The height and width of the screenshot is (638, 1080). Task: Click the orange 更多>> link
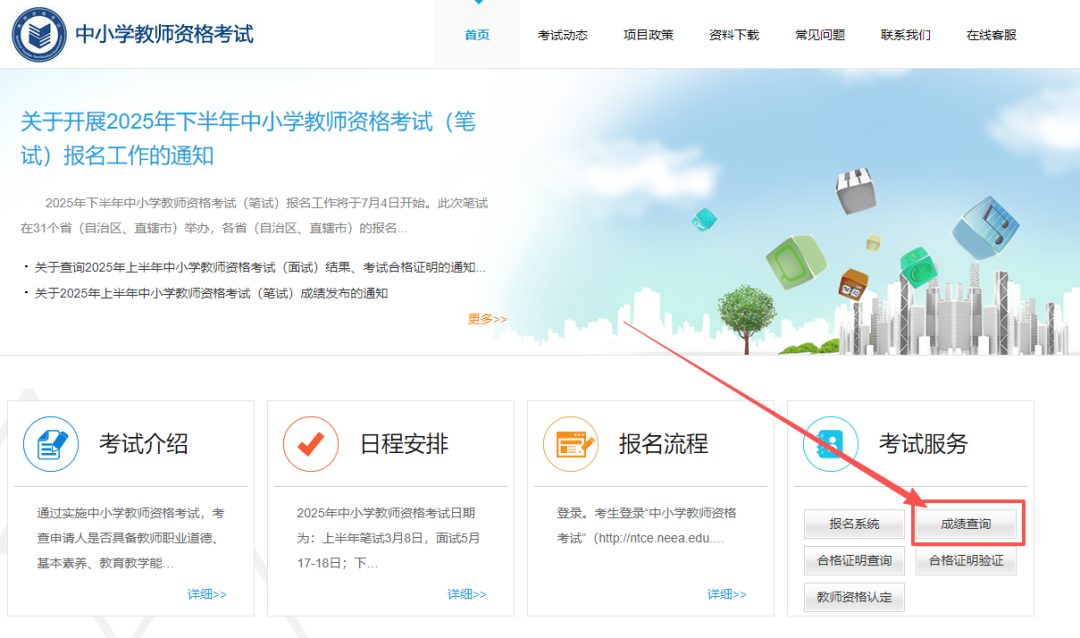[x=487, y=319]
